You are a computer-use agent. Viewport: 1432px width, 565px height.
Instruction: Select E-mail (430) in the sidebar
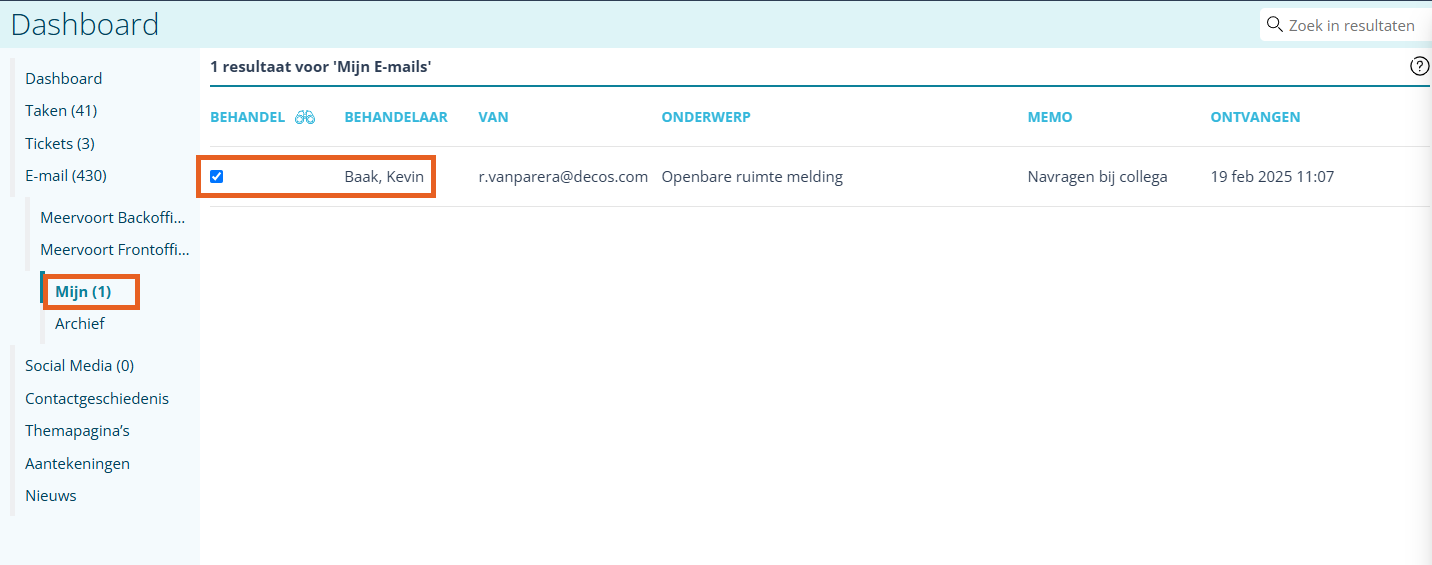coord(66,176)
